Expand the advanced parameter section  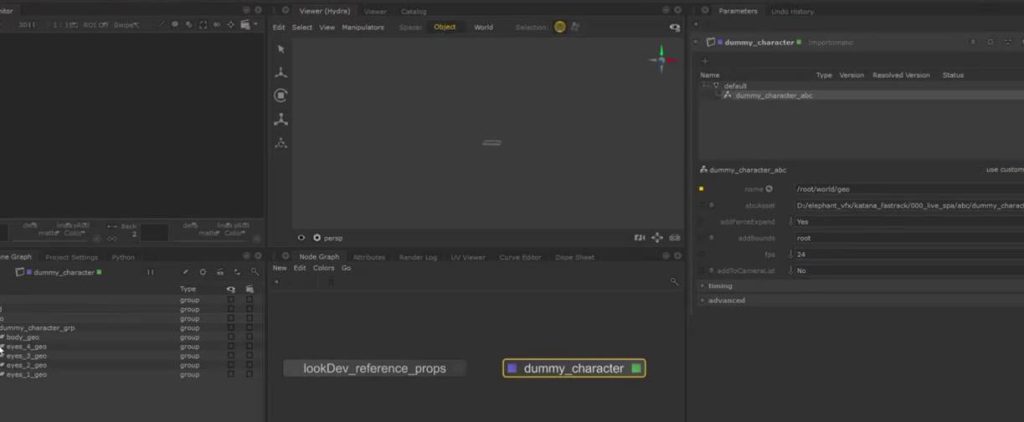(x=726, y=300)
